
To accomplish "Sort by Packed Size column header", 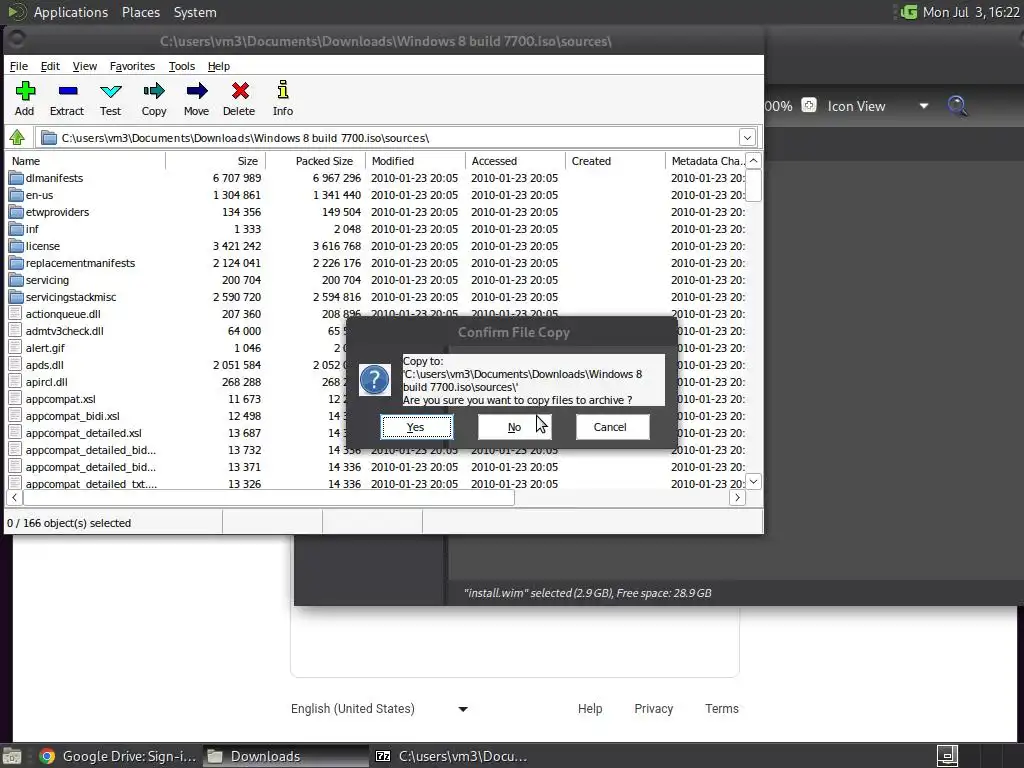I will (316, 161).
